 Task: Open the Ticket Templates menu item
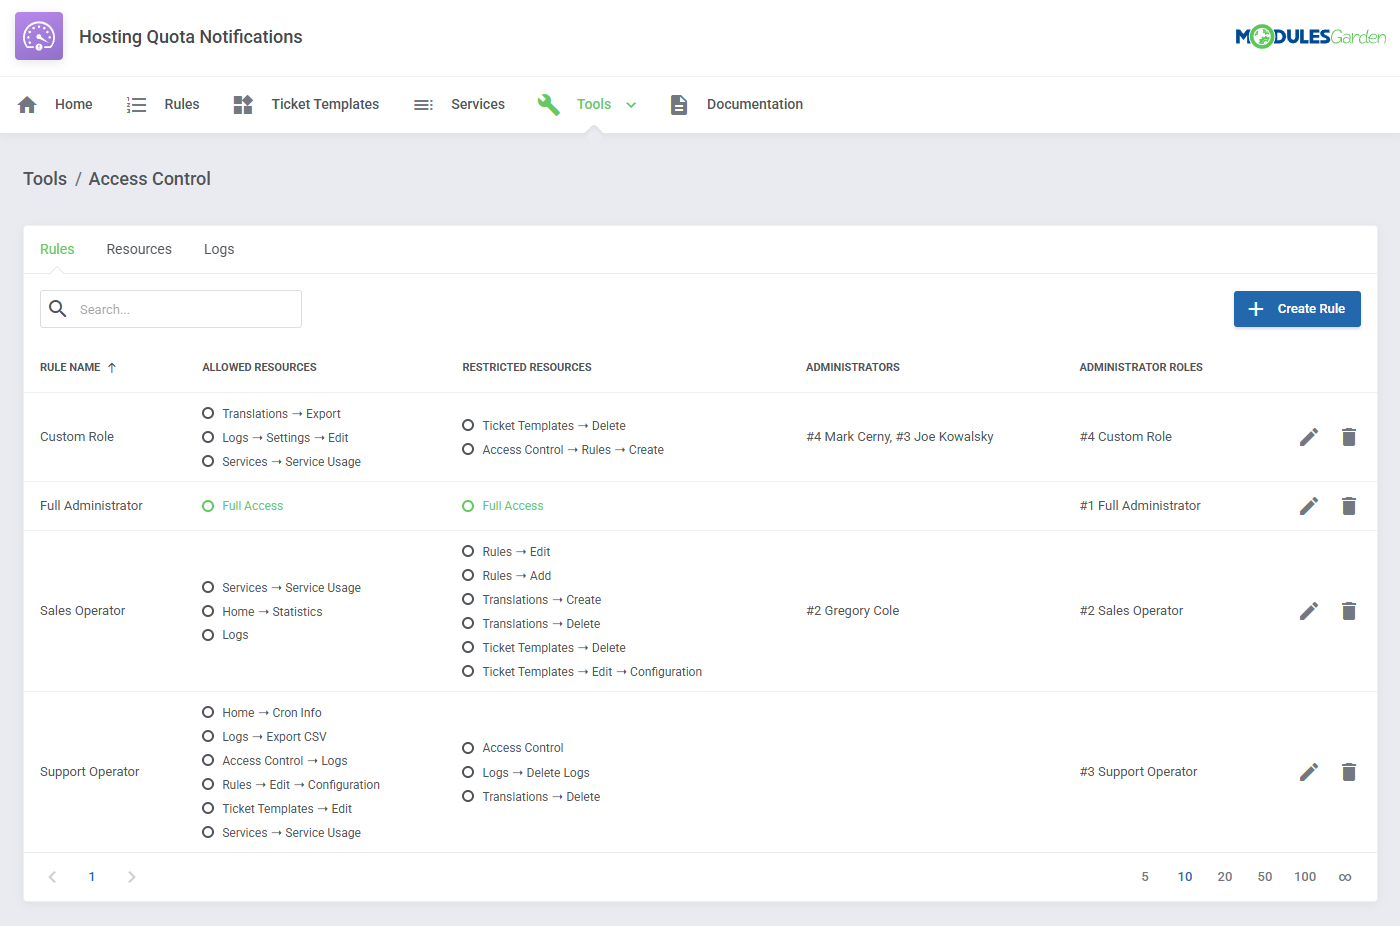click(324, 105)
